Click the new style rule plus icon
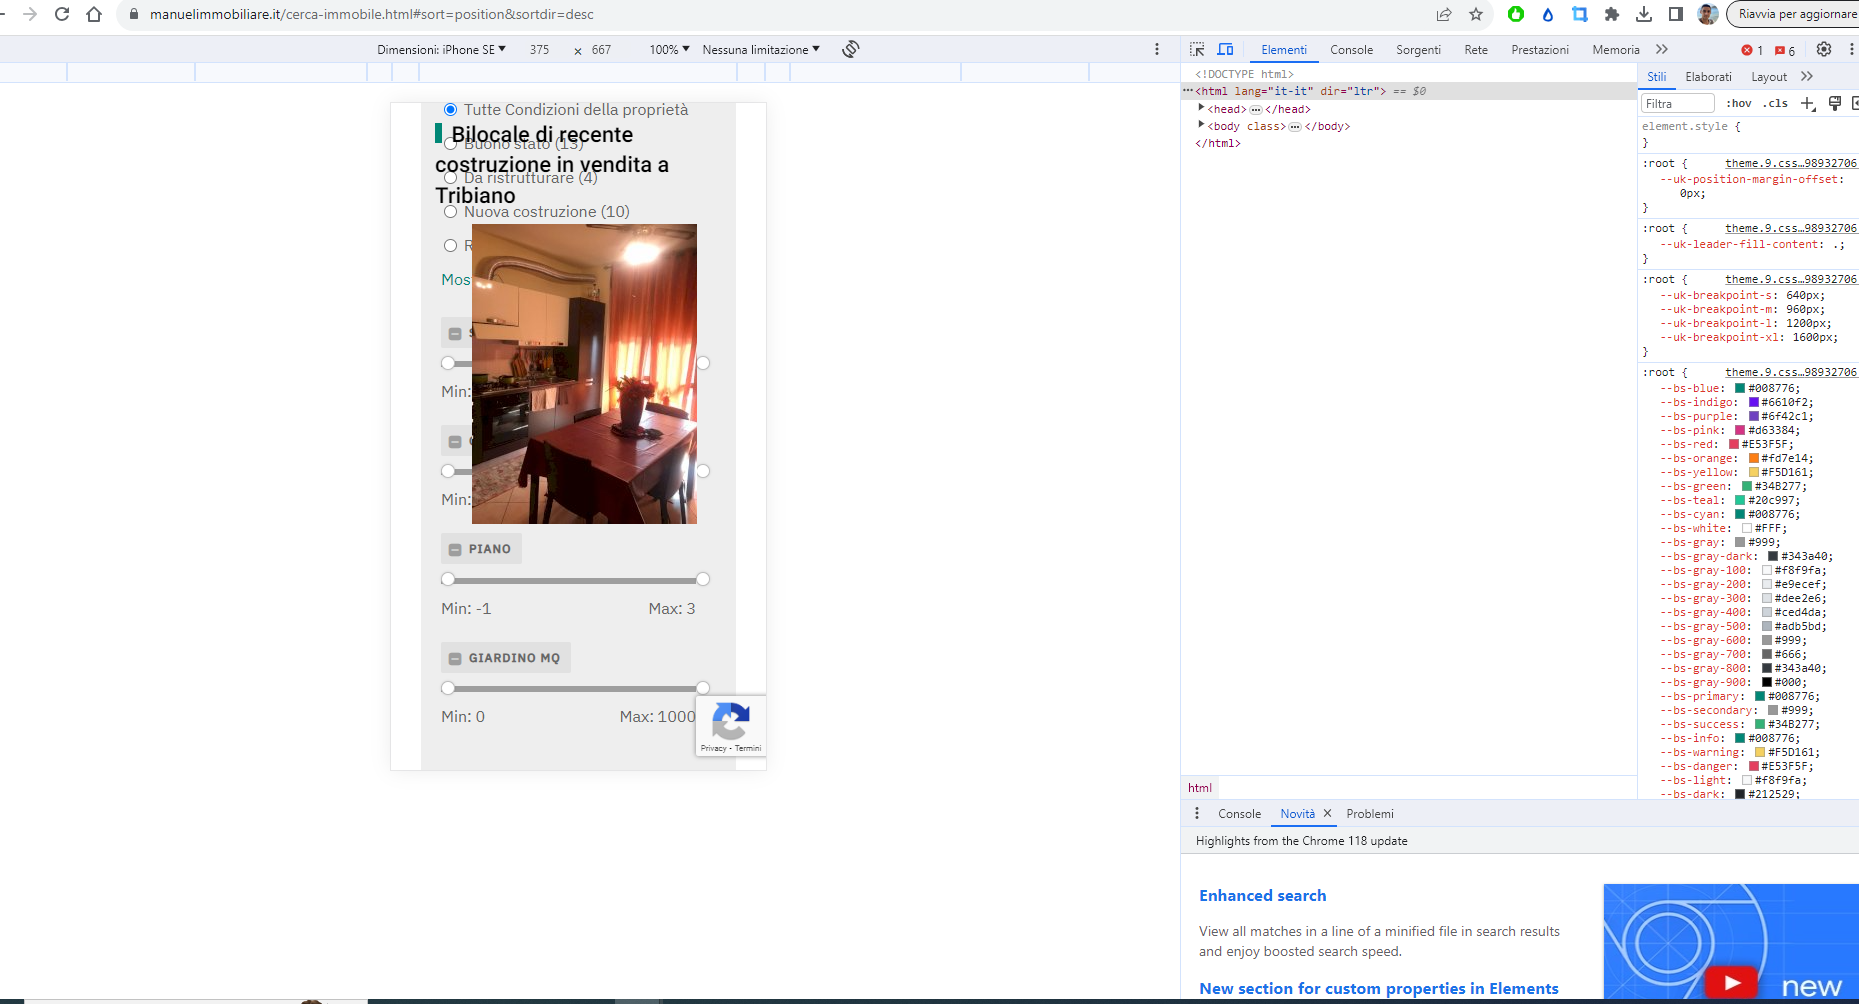Viewport: 1859px width, 1004px height. click(1807, 103)
